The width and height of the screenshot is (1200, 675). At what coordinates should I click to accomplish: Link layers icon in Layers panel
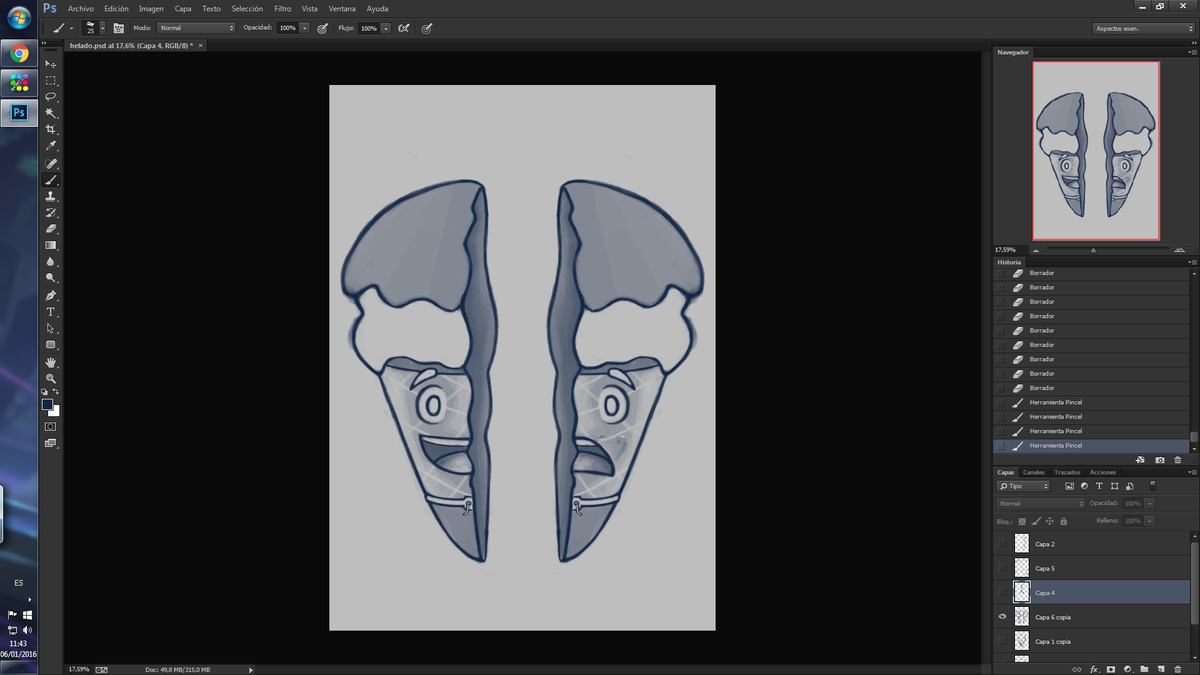[1076, 668]
